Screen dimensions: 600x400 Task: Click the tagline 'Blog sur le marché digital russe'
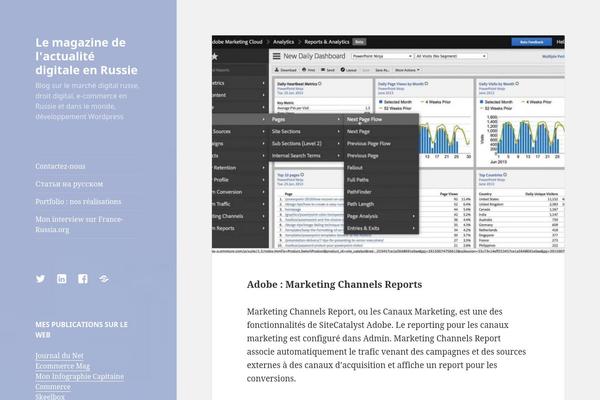click(87, 101)
